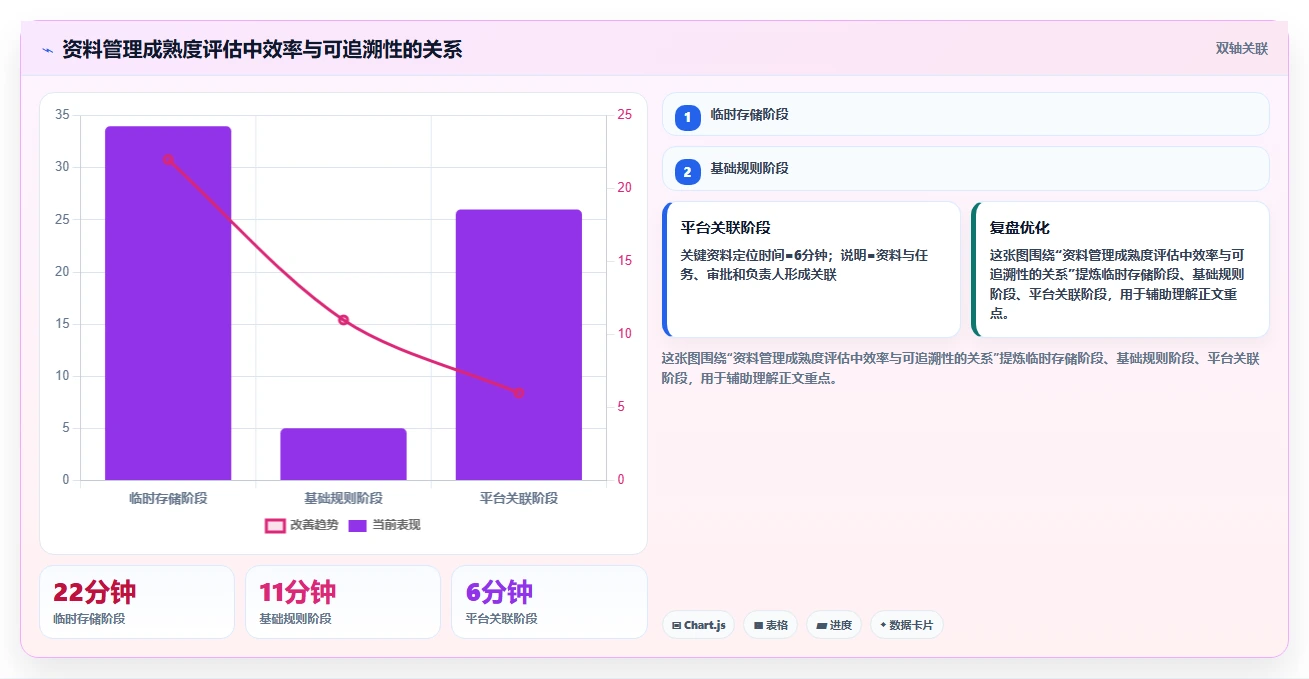Toggle the 当前表现 legend swatch

tap(357, 525)
